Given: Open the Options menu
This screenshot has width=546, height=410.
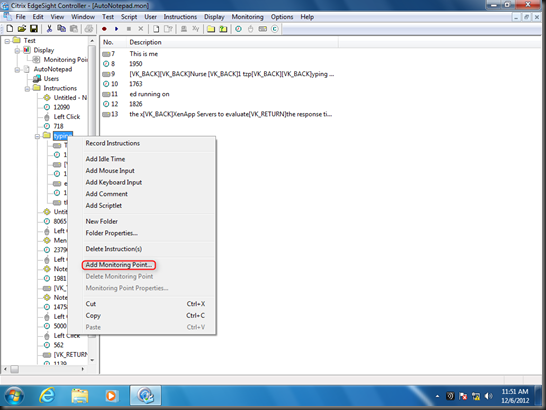Looking at the screenshot, I should [282, 17].
